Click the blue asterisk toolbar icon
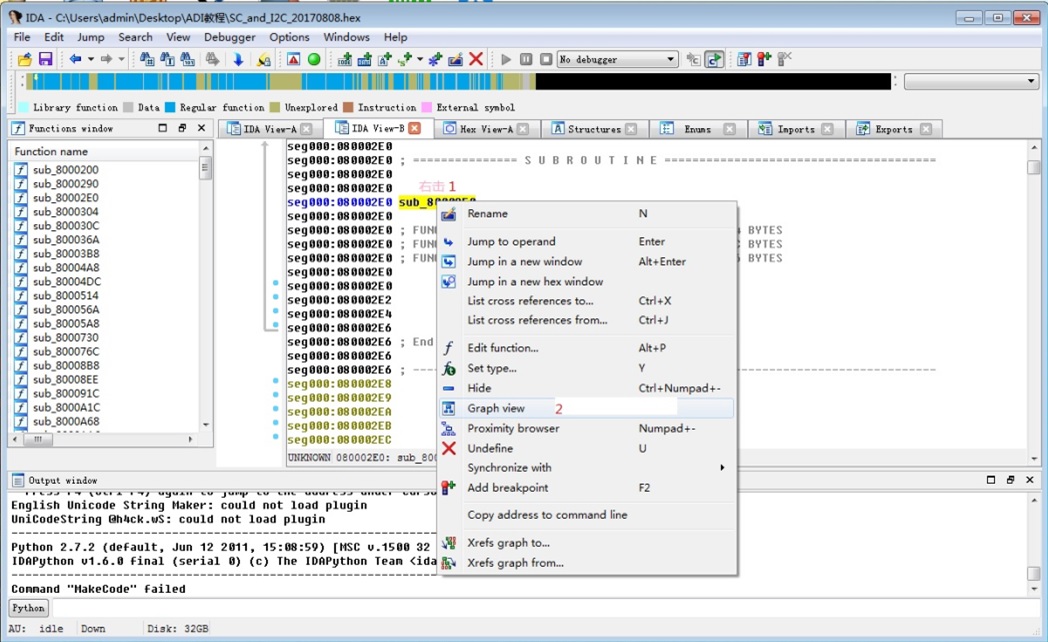The height and width of the screenshot is (642, 1048). [434, 59]
